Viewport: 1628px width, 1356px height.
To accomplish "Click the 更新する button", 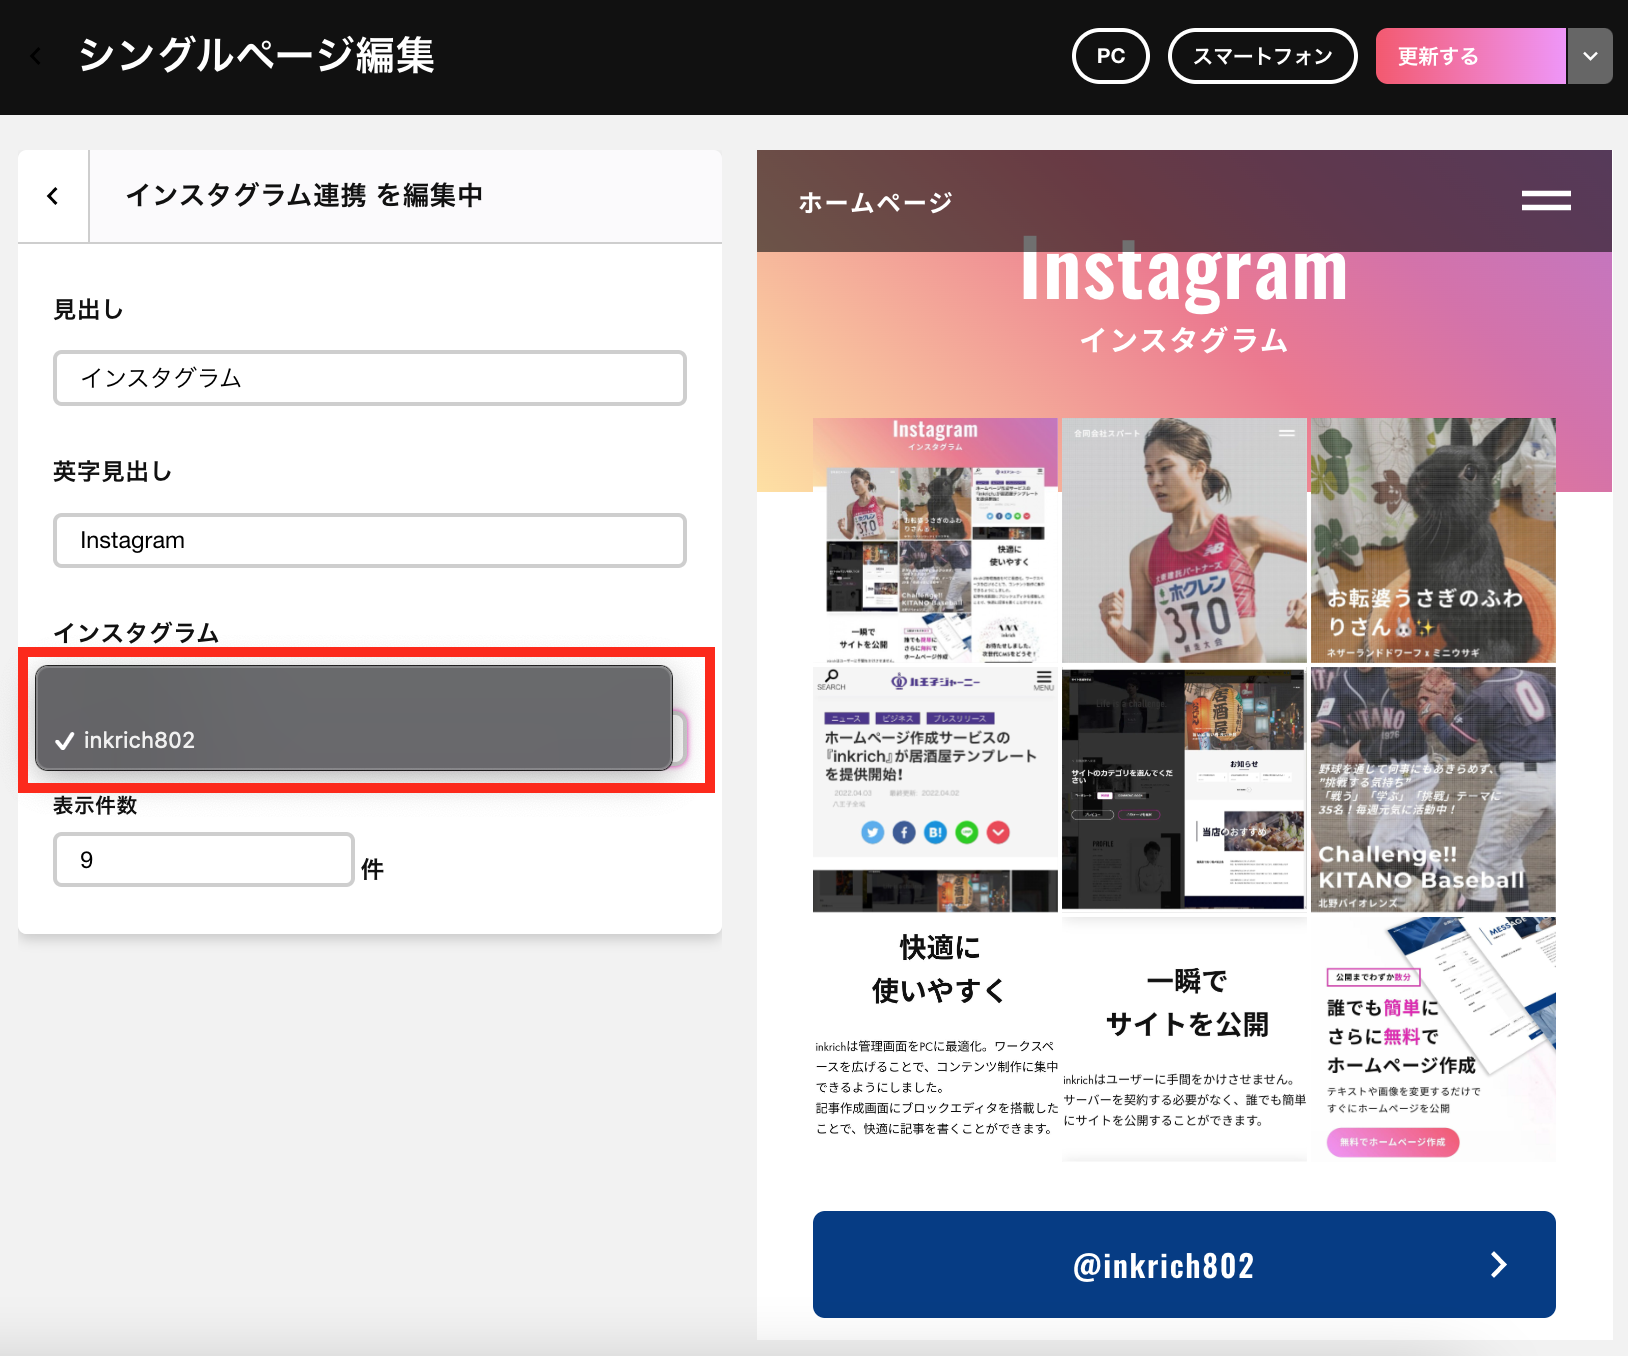I will click(x=1470, y=56).
